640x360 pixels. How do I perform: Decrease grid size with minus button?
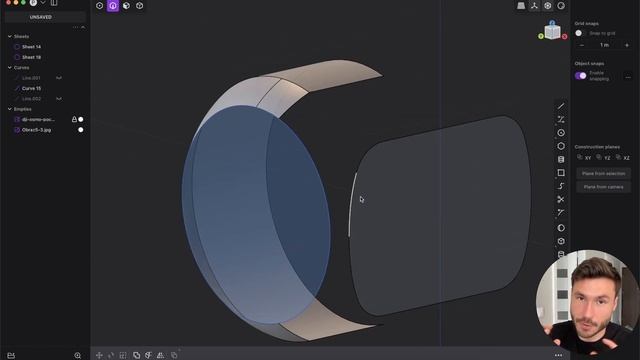click(582, 45)
